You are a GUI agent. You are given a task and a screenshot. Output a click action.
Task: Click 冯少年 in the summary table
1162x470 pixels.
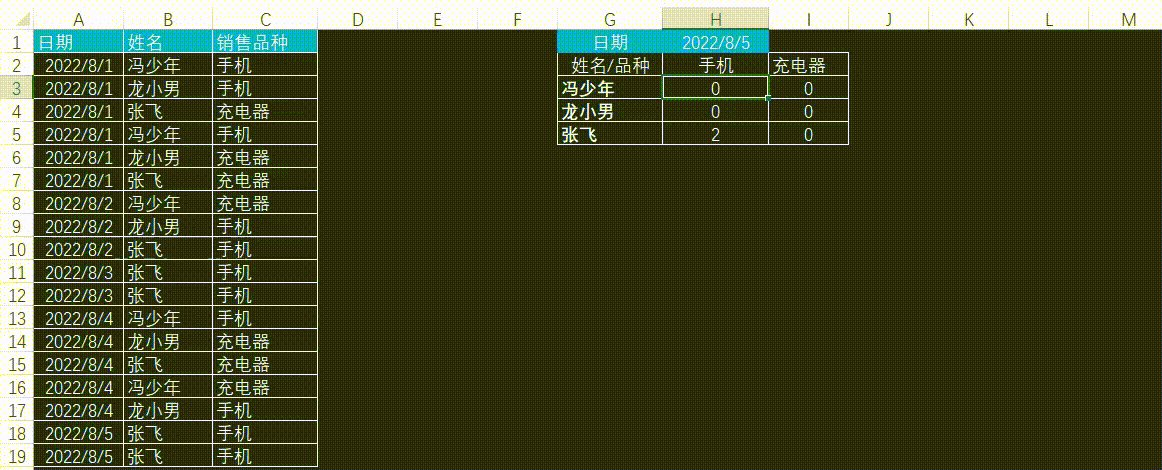[610, 88]
